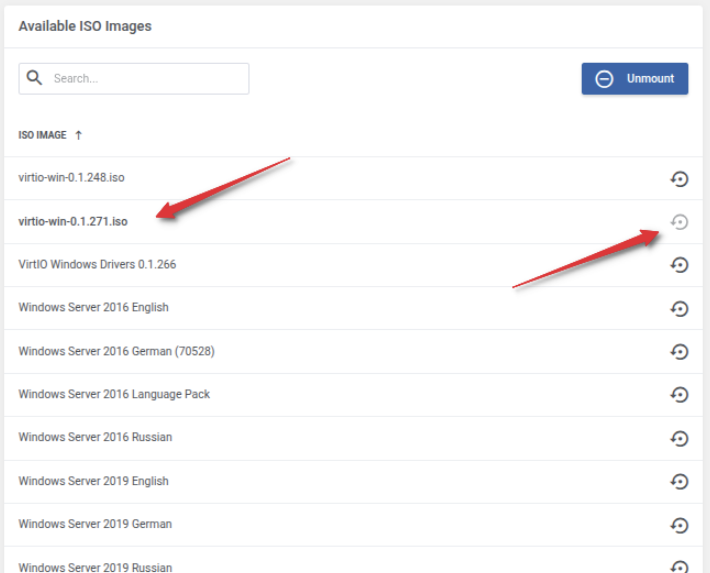Toggle sort direction arrow beside ISO IMAGE
The width and height of the screenshot is (710, 573).
[78, 135]
